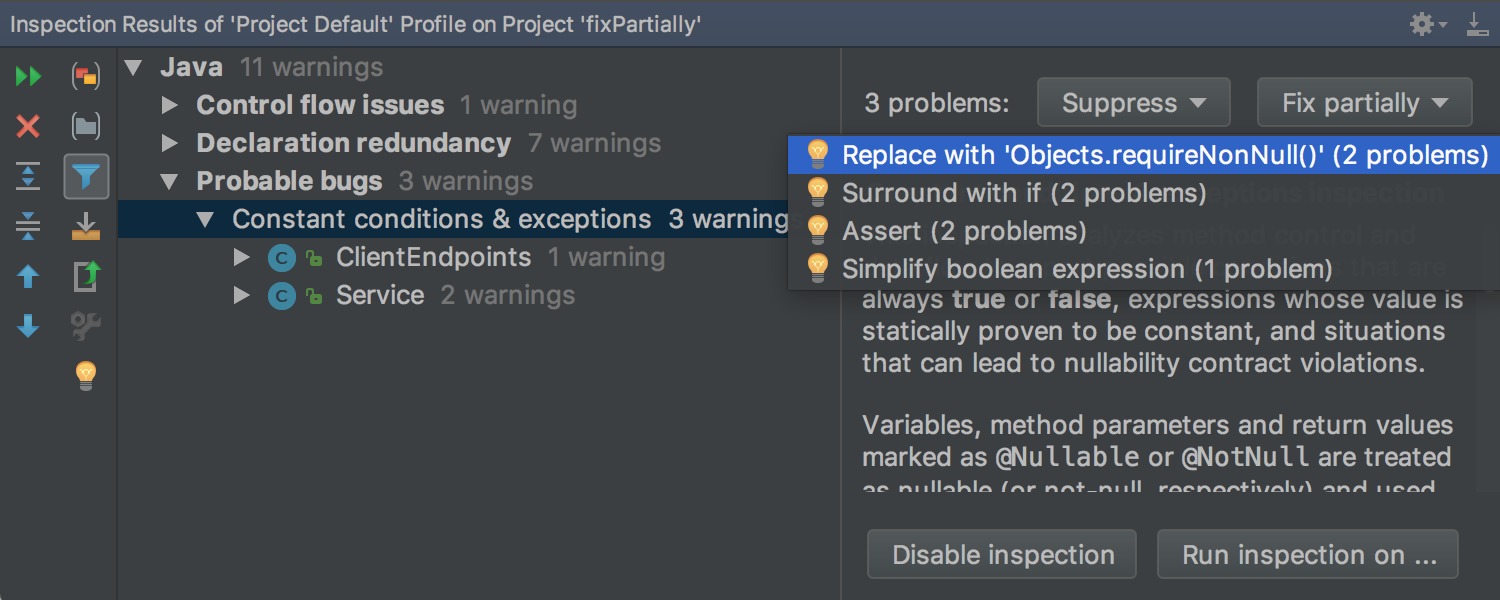Image resolution: width=1500 pixels, height=600 pixels.
Task: Toggle the Group by directory icon
Action: (86, 126)
